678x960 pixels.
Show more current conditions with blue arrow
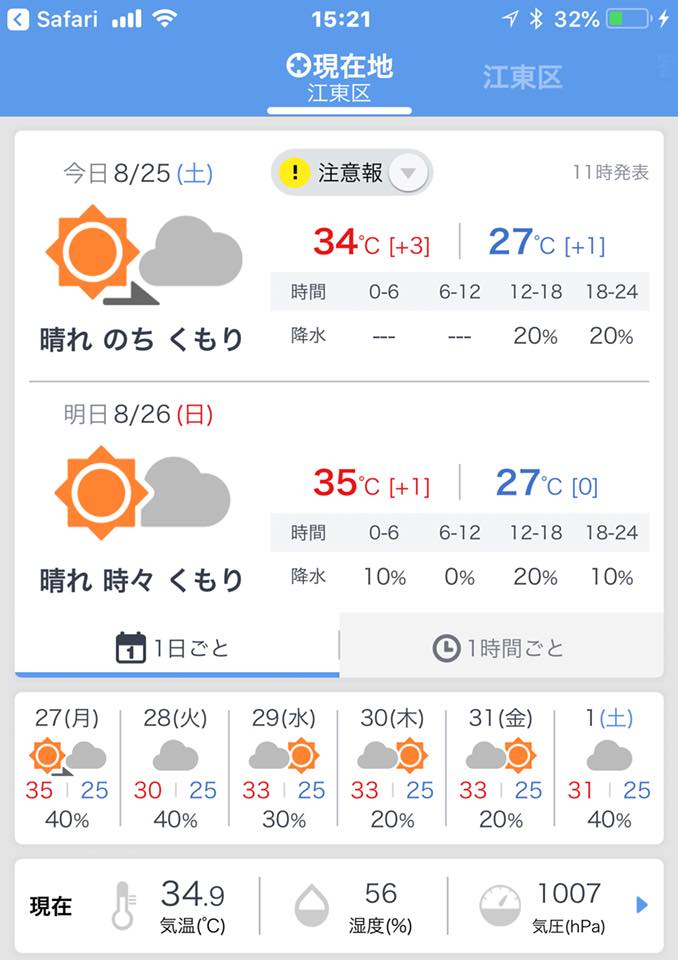click(642, 905)
